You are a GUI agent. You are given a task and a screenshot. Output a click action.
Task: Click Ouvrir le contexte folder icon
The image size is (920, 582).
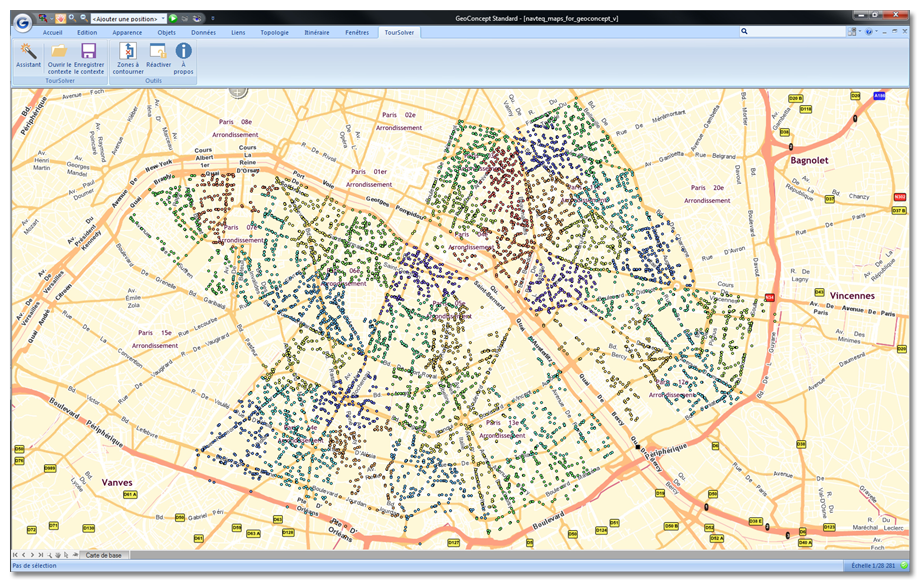[59, 52]
